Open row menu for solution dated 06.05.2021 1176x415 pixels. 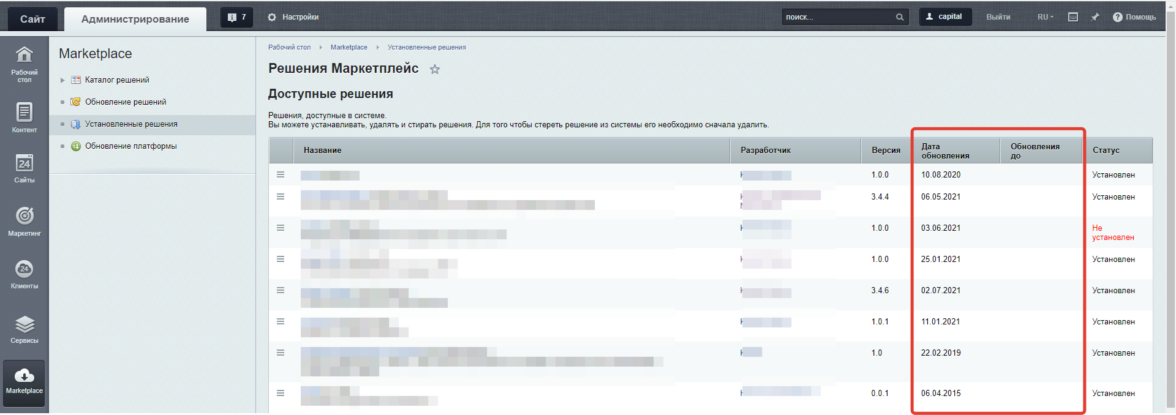click(280, 196)
